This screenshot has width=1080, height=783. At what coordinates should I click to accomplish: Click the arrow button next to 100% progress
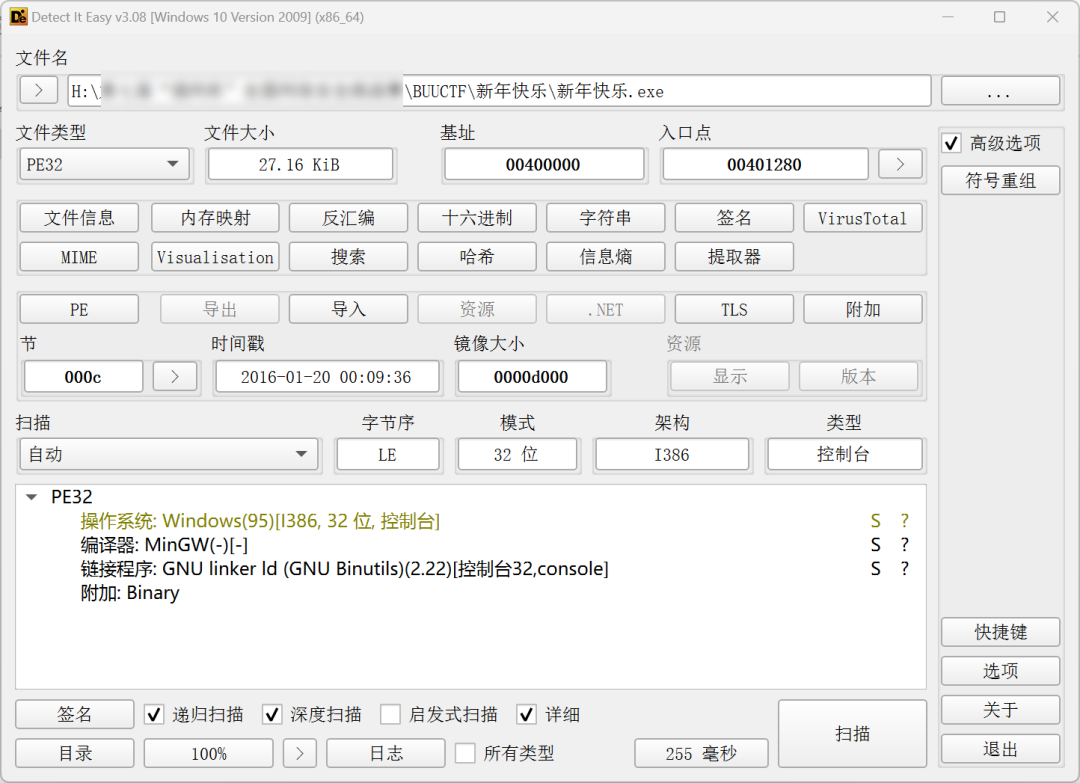[300, 753]
